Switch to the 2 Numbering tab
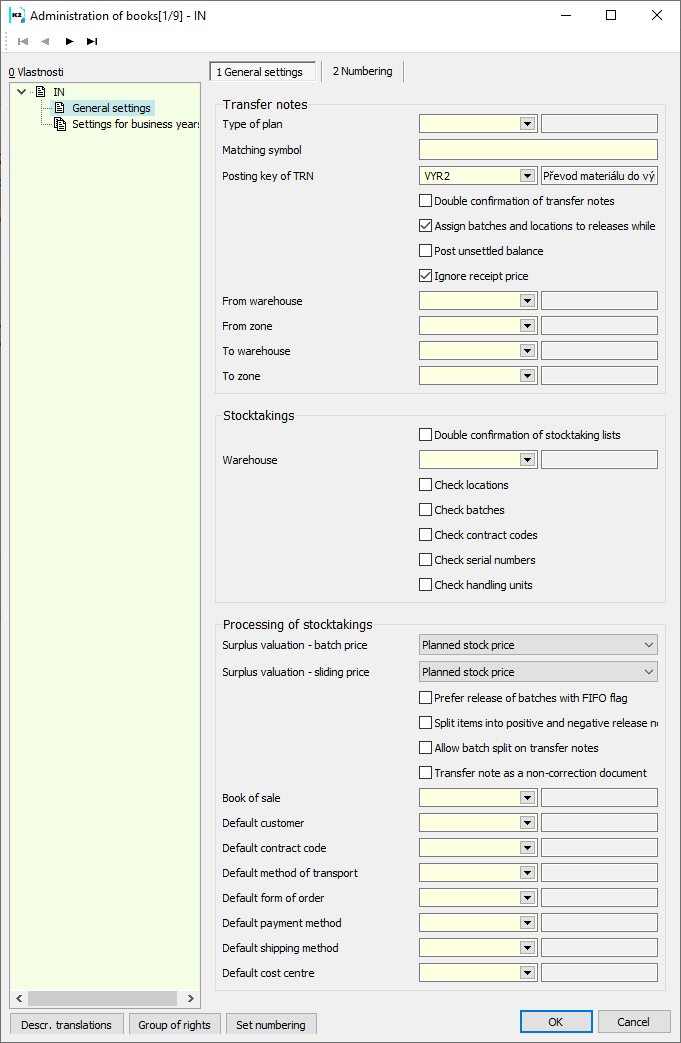 [x=363, y=72]
